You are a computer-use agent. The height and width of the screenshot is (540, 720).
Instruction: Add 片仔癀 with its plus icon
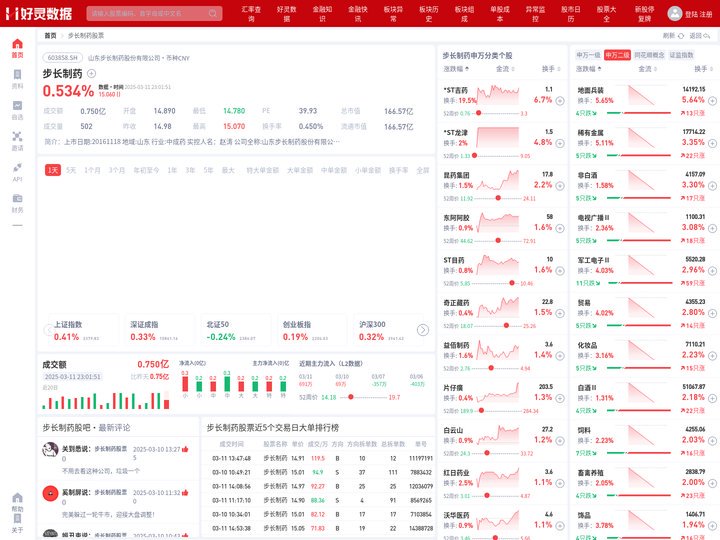click(x=560, y=398)
